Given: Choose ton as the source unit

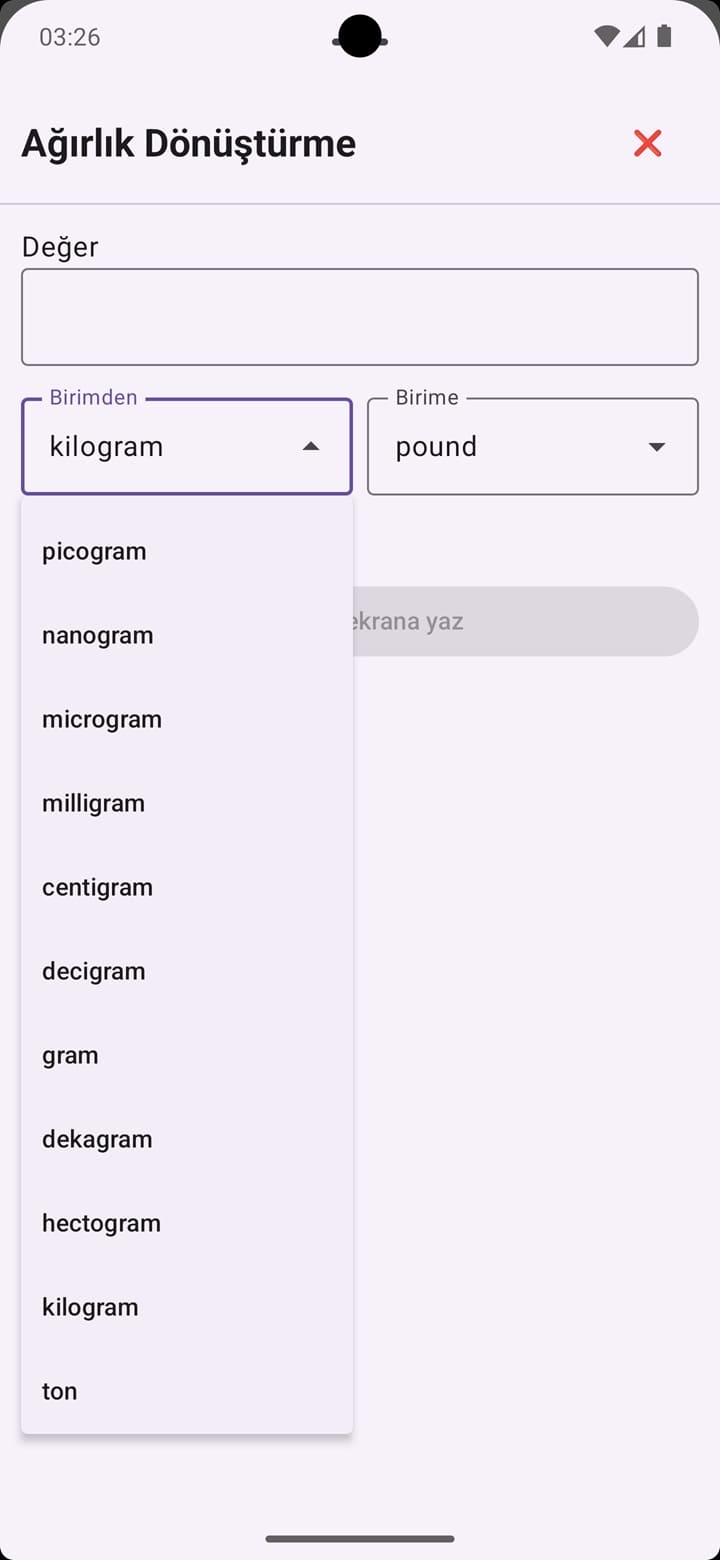Looking at the screenshot, I should tap(59, 1390).
